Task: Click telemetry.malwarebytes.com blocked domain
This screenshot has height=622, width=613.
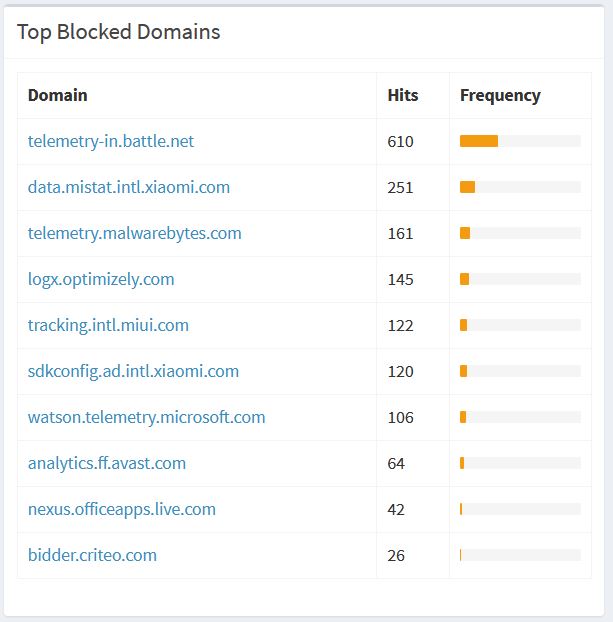Action: [x=135, y=233]
